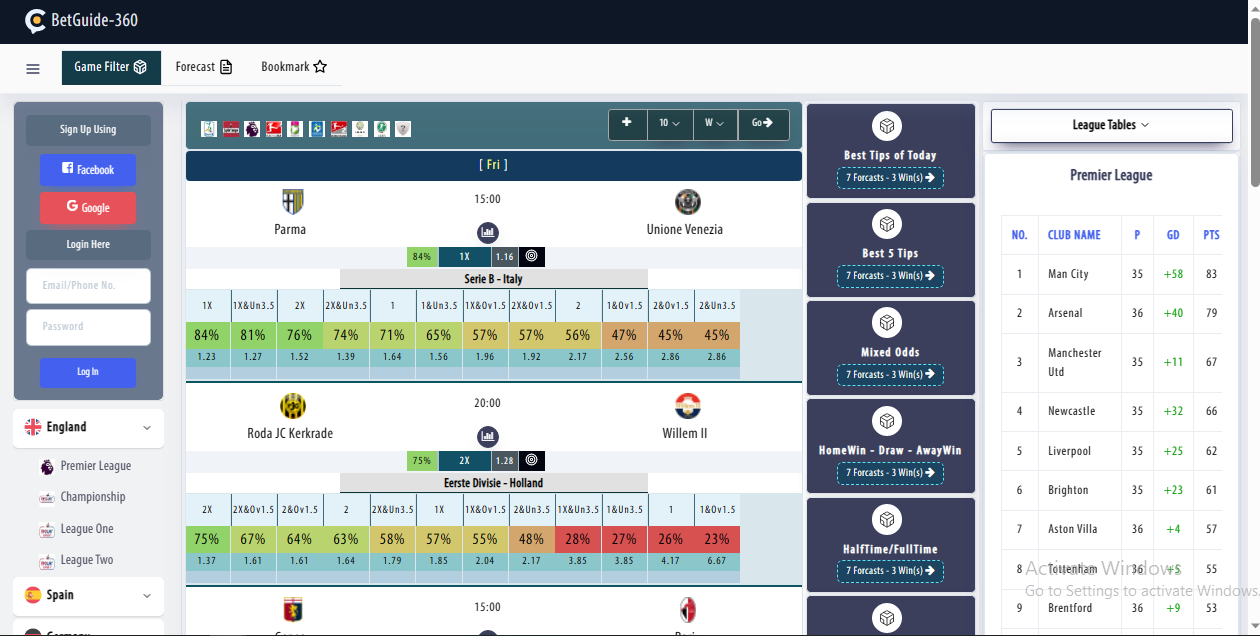This screenshot has height=636, width=1260.
Task: Click the Login Here heading
Action: coord(88,245)
